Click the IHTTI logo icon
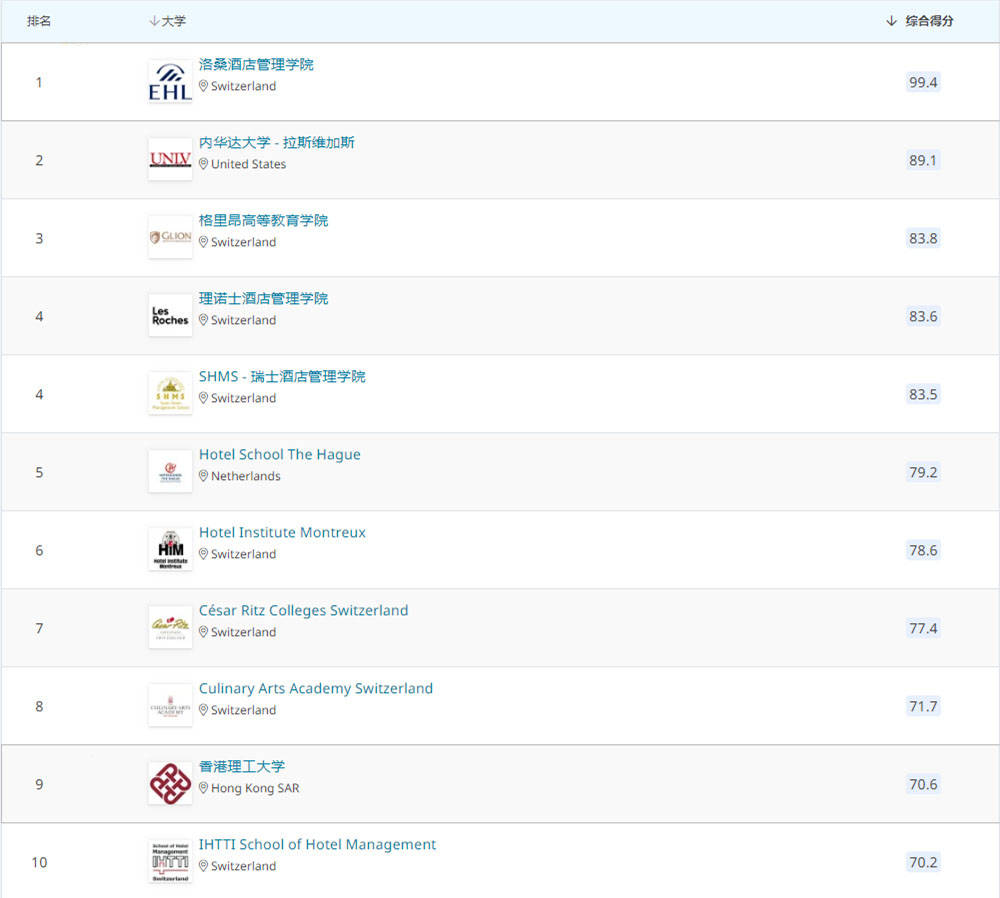Viewport: 1000px width, 898px height. pos(170,862)
